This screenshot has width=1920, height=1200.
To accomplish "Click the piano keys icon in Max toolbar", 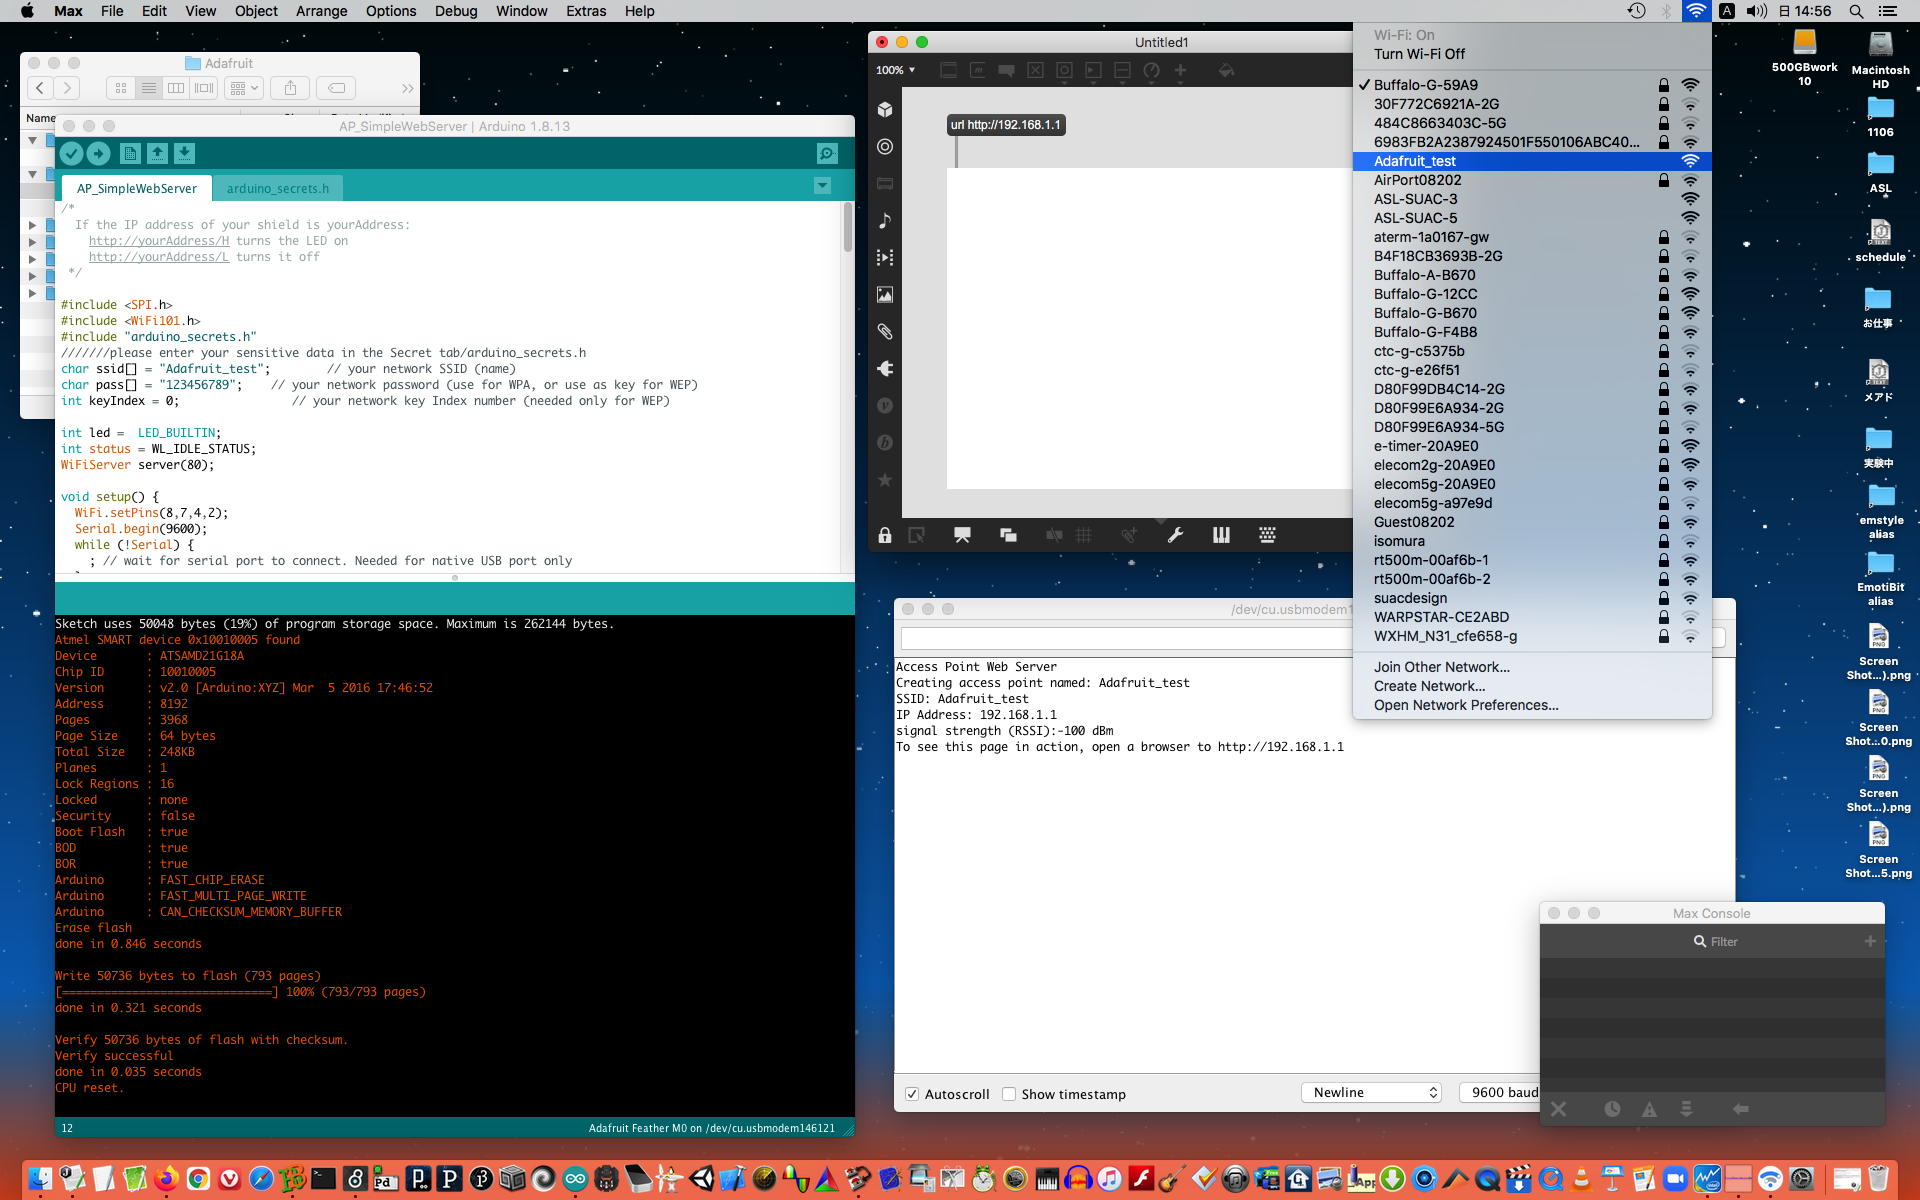I will tap(1221, 535).
